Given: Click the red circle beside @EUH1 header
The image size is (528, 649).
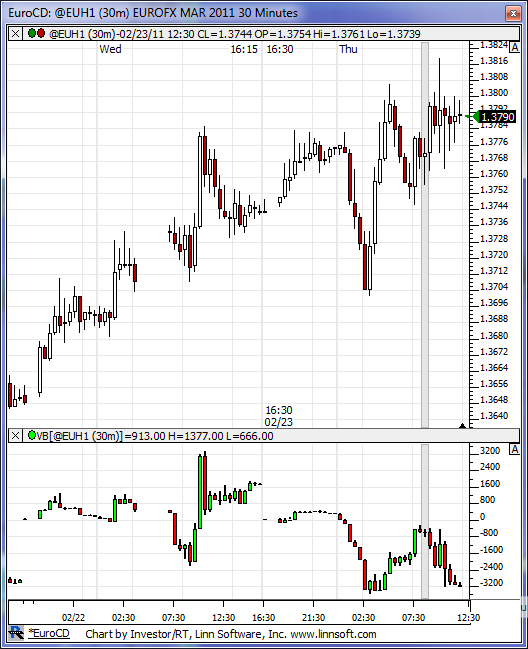Looking at the screenshot, I should pyautogui.click(x=41, y=33).
